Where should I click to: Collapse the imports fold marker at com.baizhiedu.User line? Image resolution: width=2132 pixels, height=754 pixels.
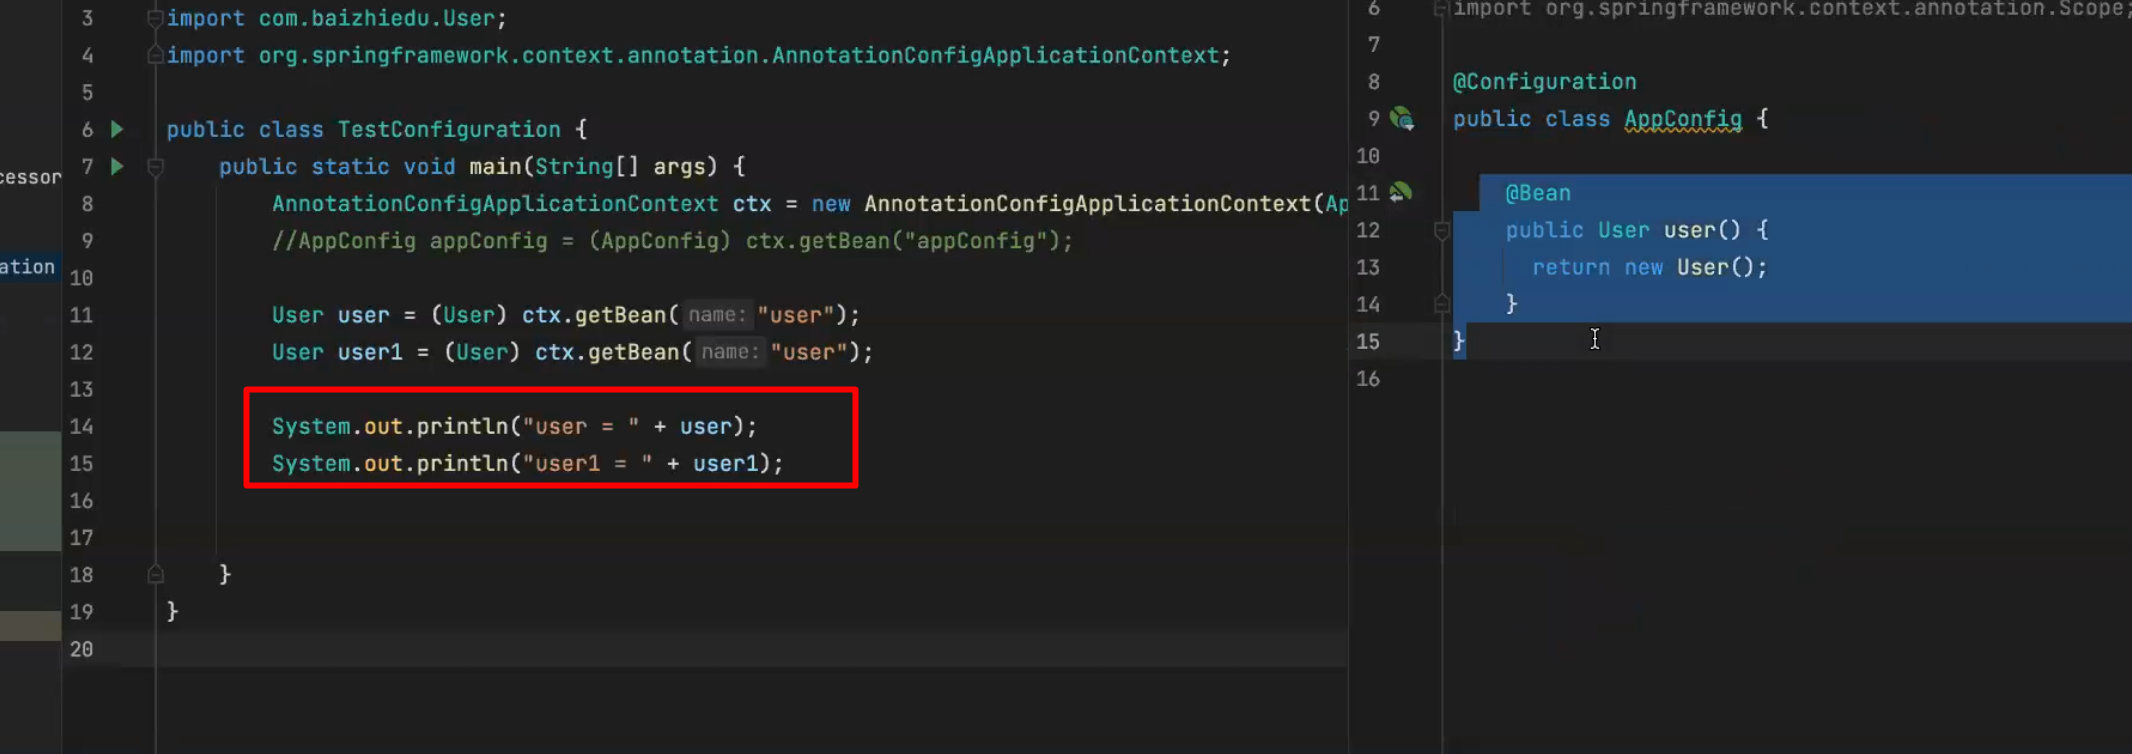click(x=155, y=18)
